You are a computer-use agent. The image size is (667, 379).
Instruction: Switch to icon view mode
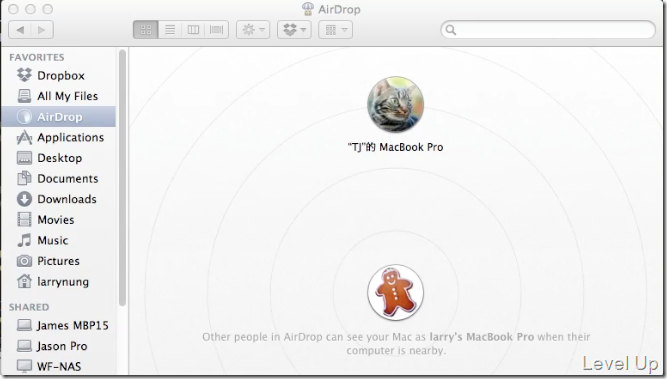tap(146, 30)
